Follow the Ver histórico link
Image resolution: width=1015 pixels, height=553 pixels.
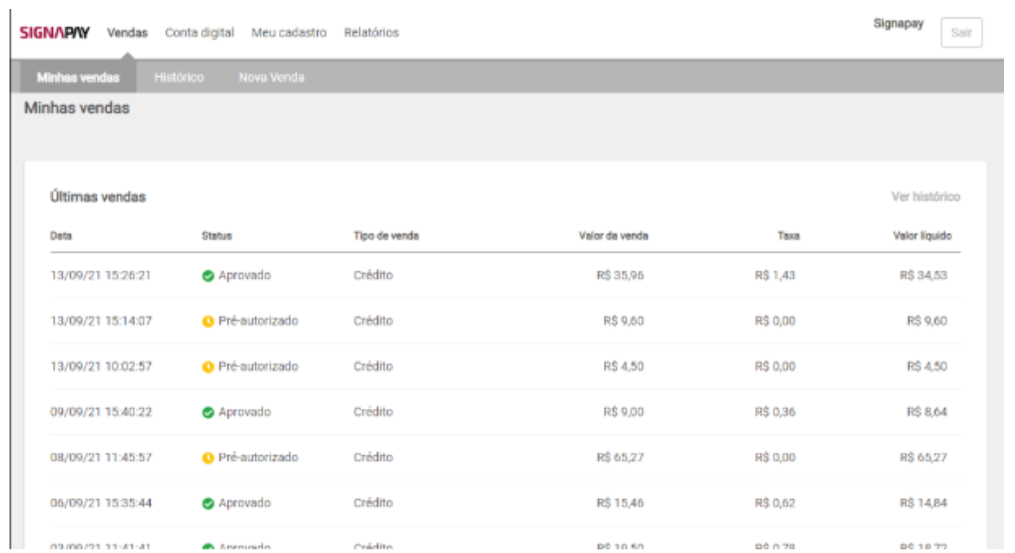click(925, 197)
